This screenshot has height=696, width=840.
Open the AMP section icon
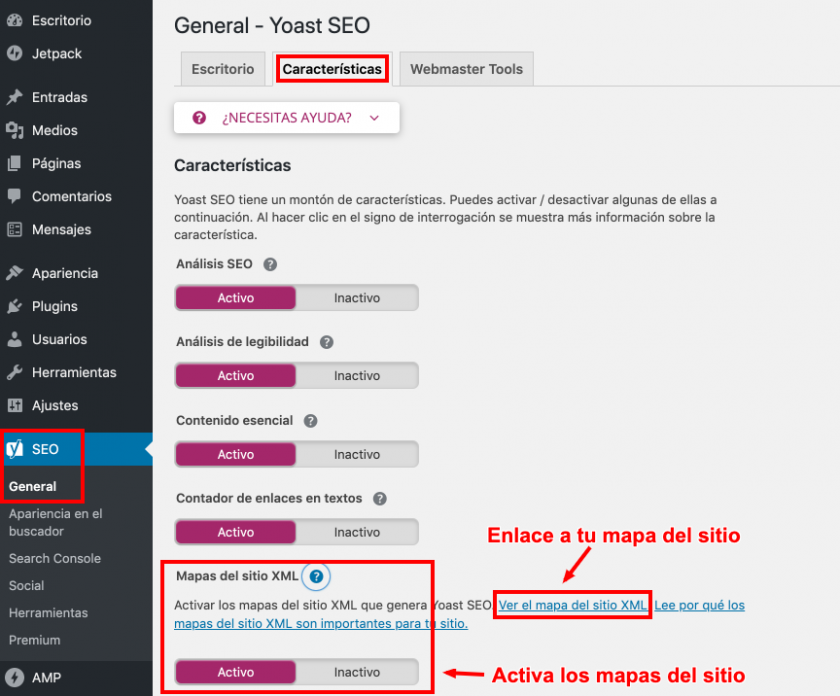15,678
